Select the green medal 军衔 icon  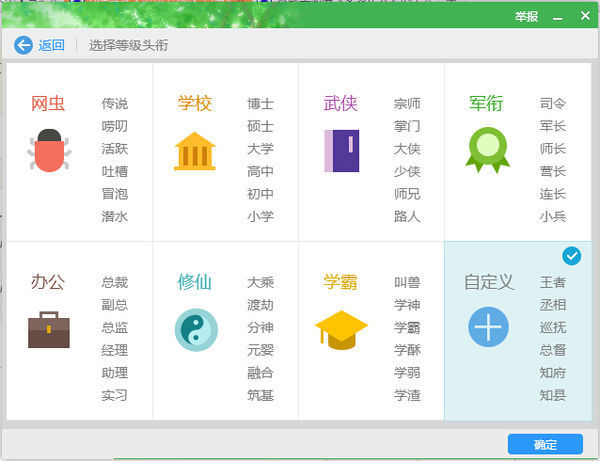tap(488, 150)
